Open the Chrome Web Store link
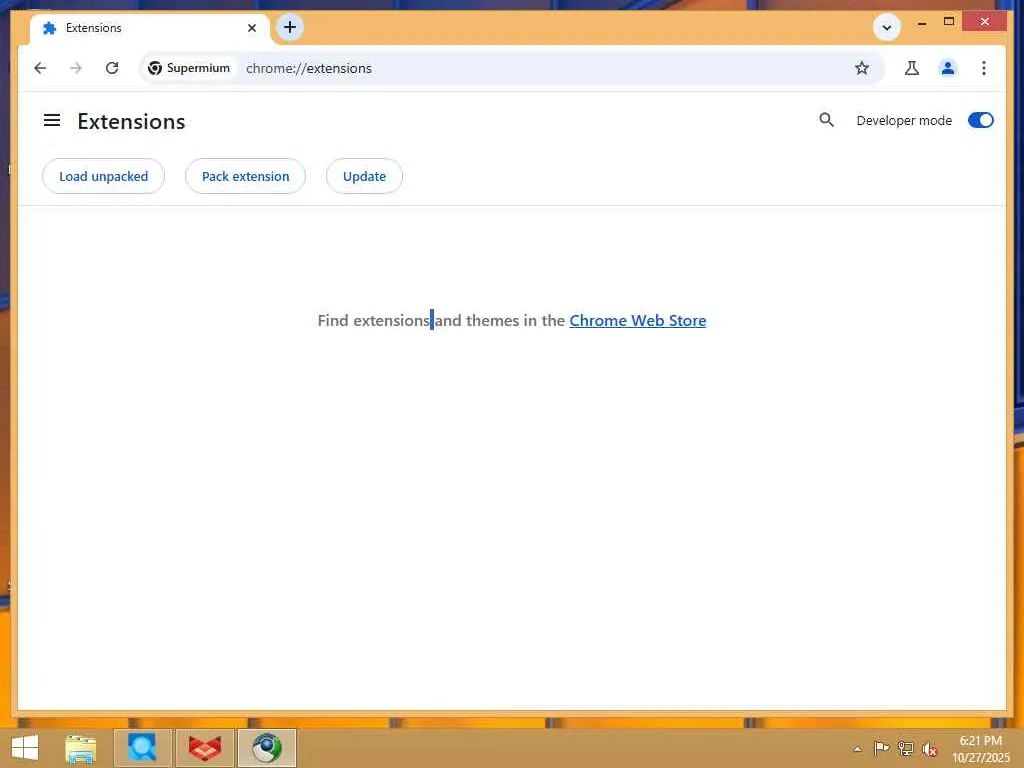 [x=637, y=321]
